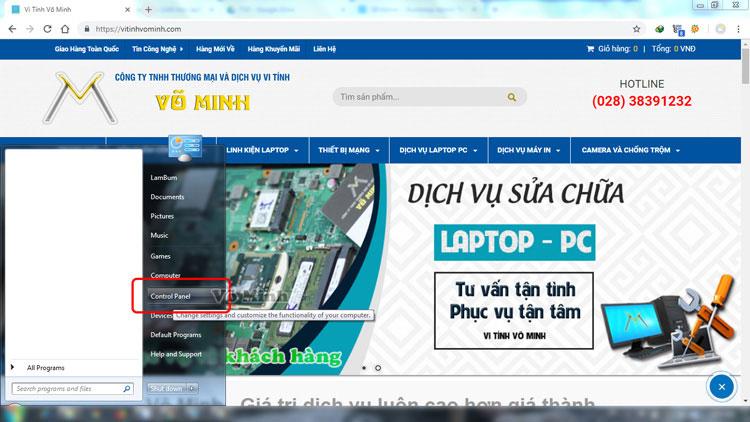Close the Vi Tính Võ Minh tab
This screenshot has width=750, height=422.
click(x=127, y=10)
